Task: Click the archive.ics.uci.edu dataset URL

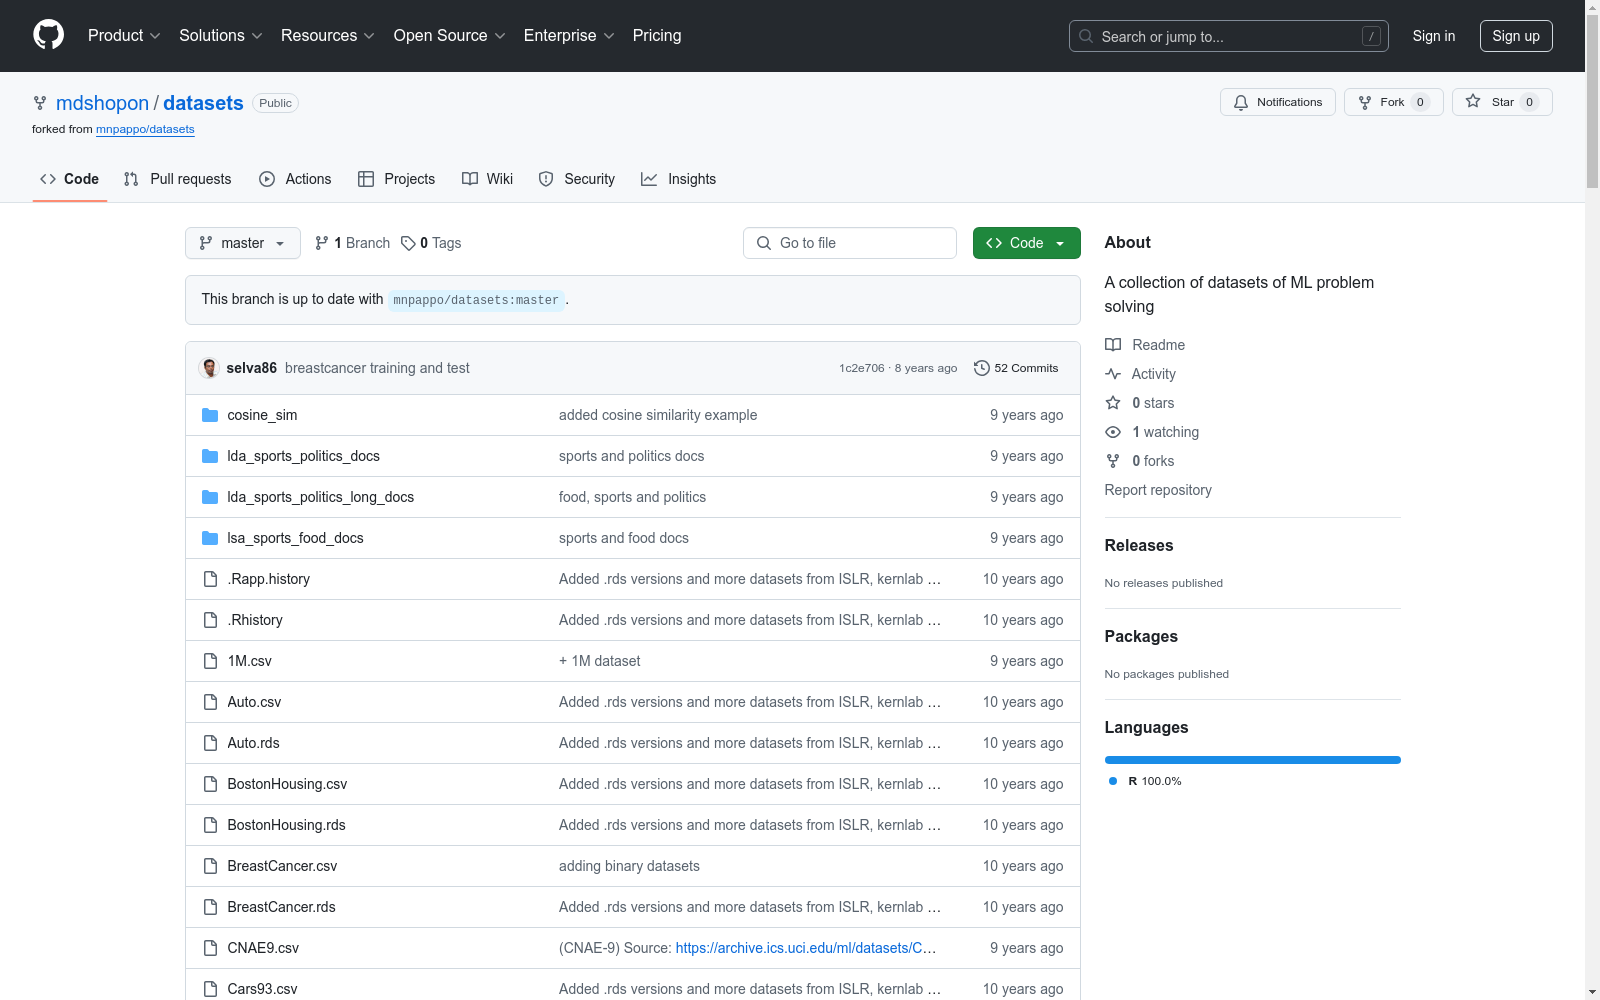Action: point(806,948)
